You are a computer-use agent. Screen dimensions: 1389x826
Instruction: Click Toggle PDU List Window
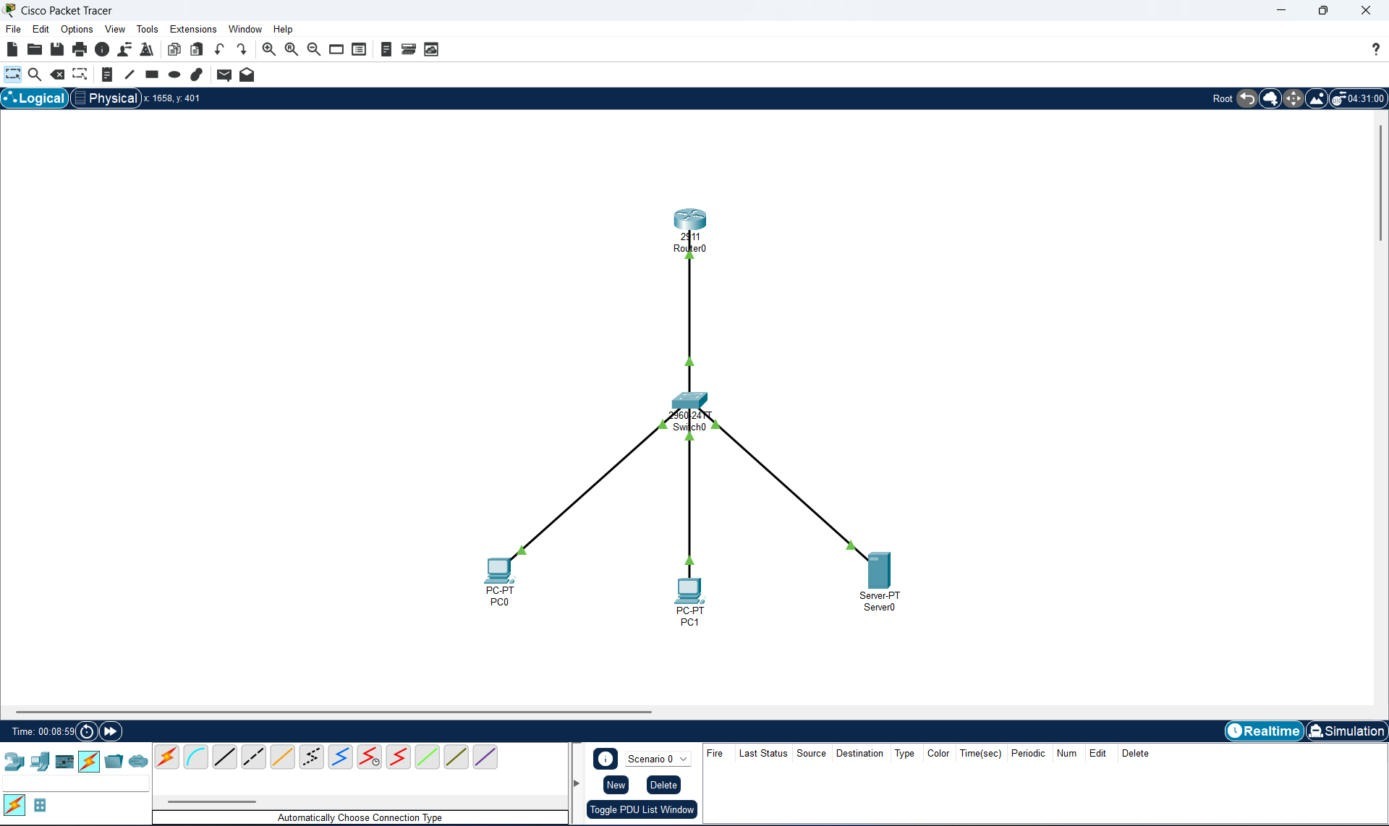(x=641, y=809)
